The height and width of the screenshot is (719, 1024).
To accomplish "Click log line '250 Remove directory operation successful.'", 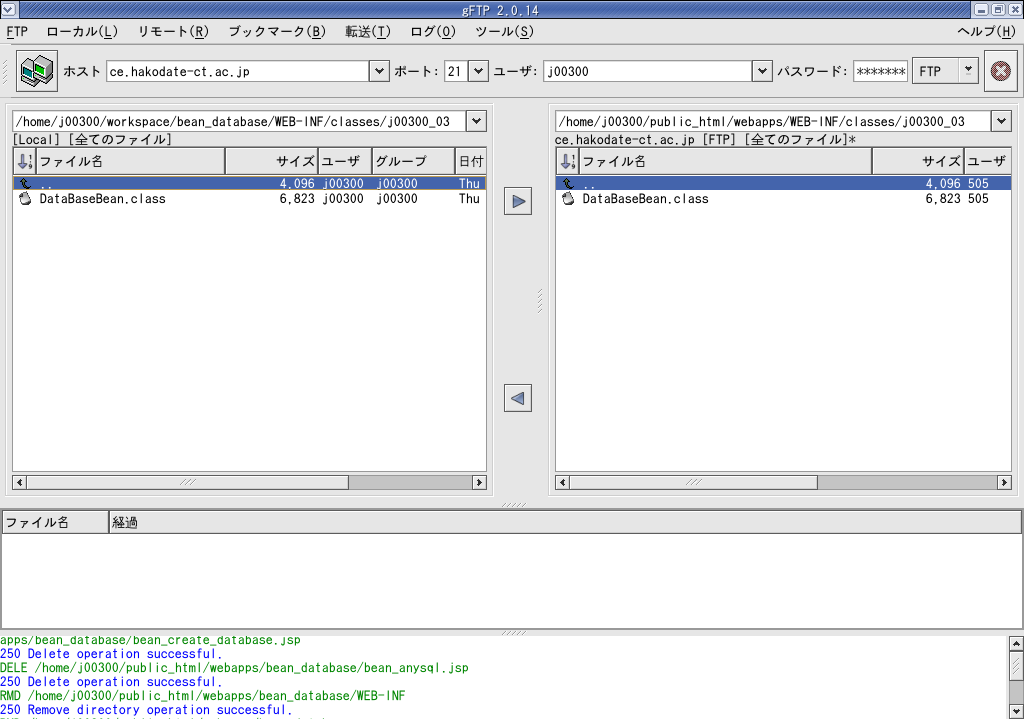I will tap(146, 710).
